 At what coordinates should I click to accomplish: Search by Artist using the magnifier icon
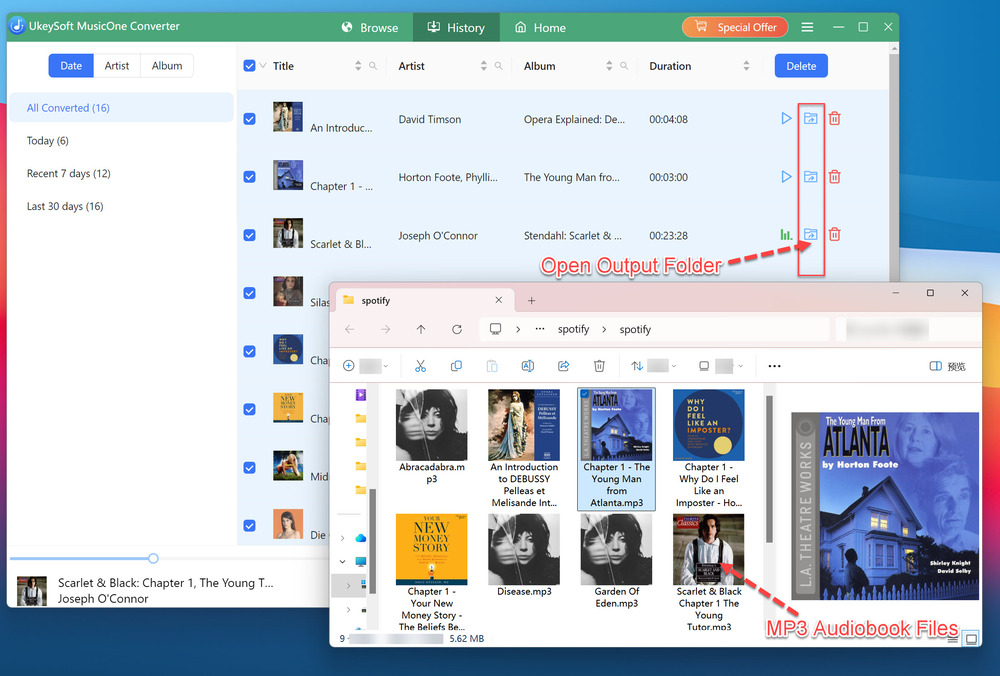pyautogui.click(x=499, y=66)
